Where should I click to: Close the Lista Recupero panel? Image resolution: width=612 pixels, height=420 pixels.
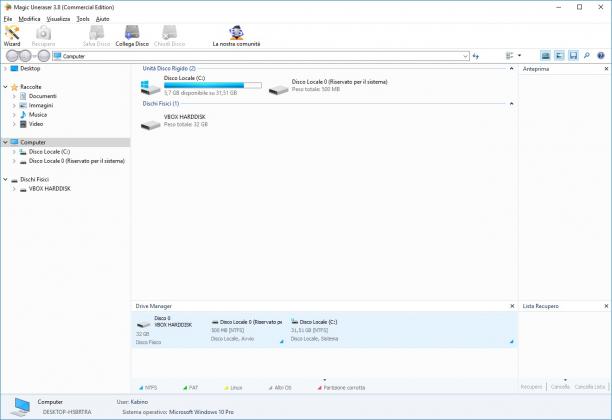click(606, 306)
